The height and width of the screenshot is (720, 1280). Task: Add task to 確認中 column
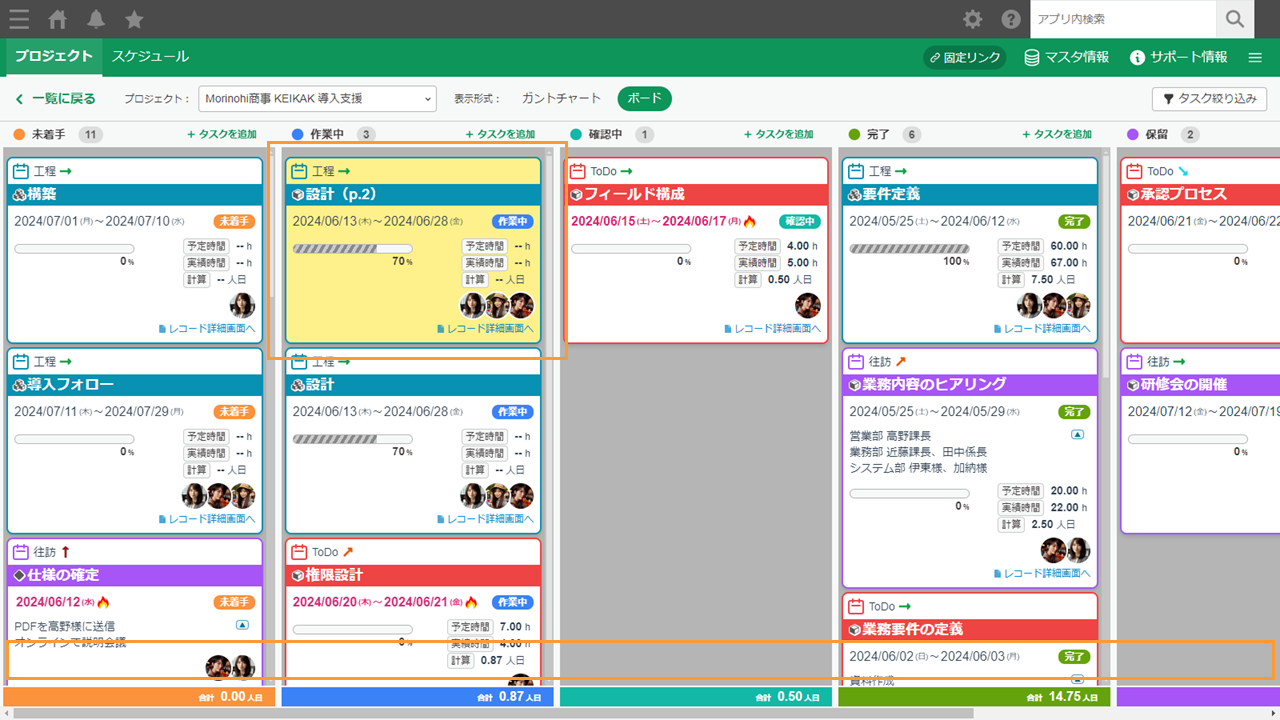coord(778,134)
